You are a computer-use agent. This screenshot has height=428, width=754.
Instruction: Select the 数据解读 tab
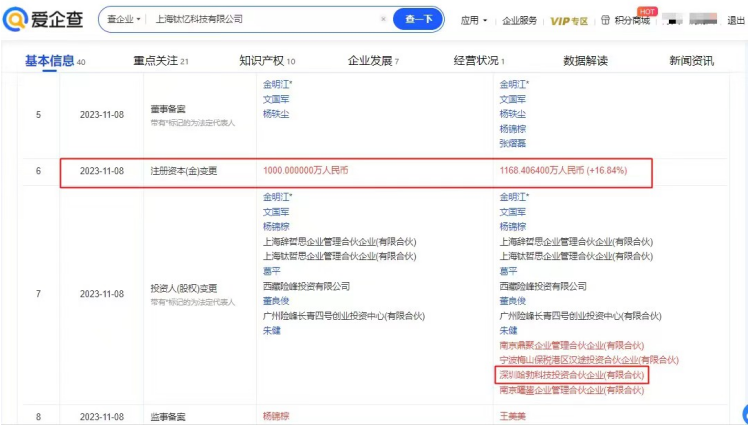(x=585, y=61)
